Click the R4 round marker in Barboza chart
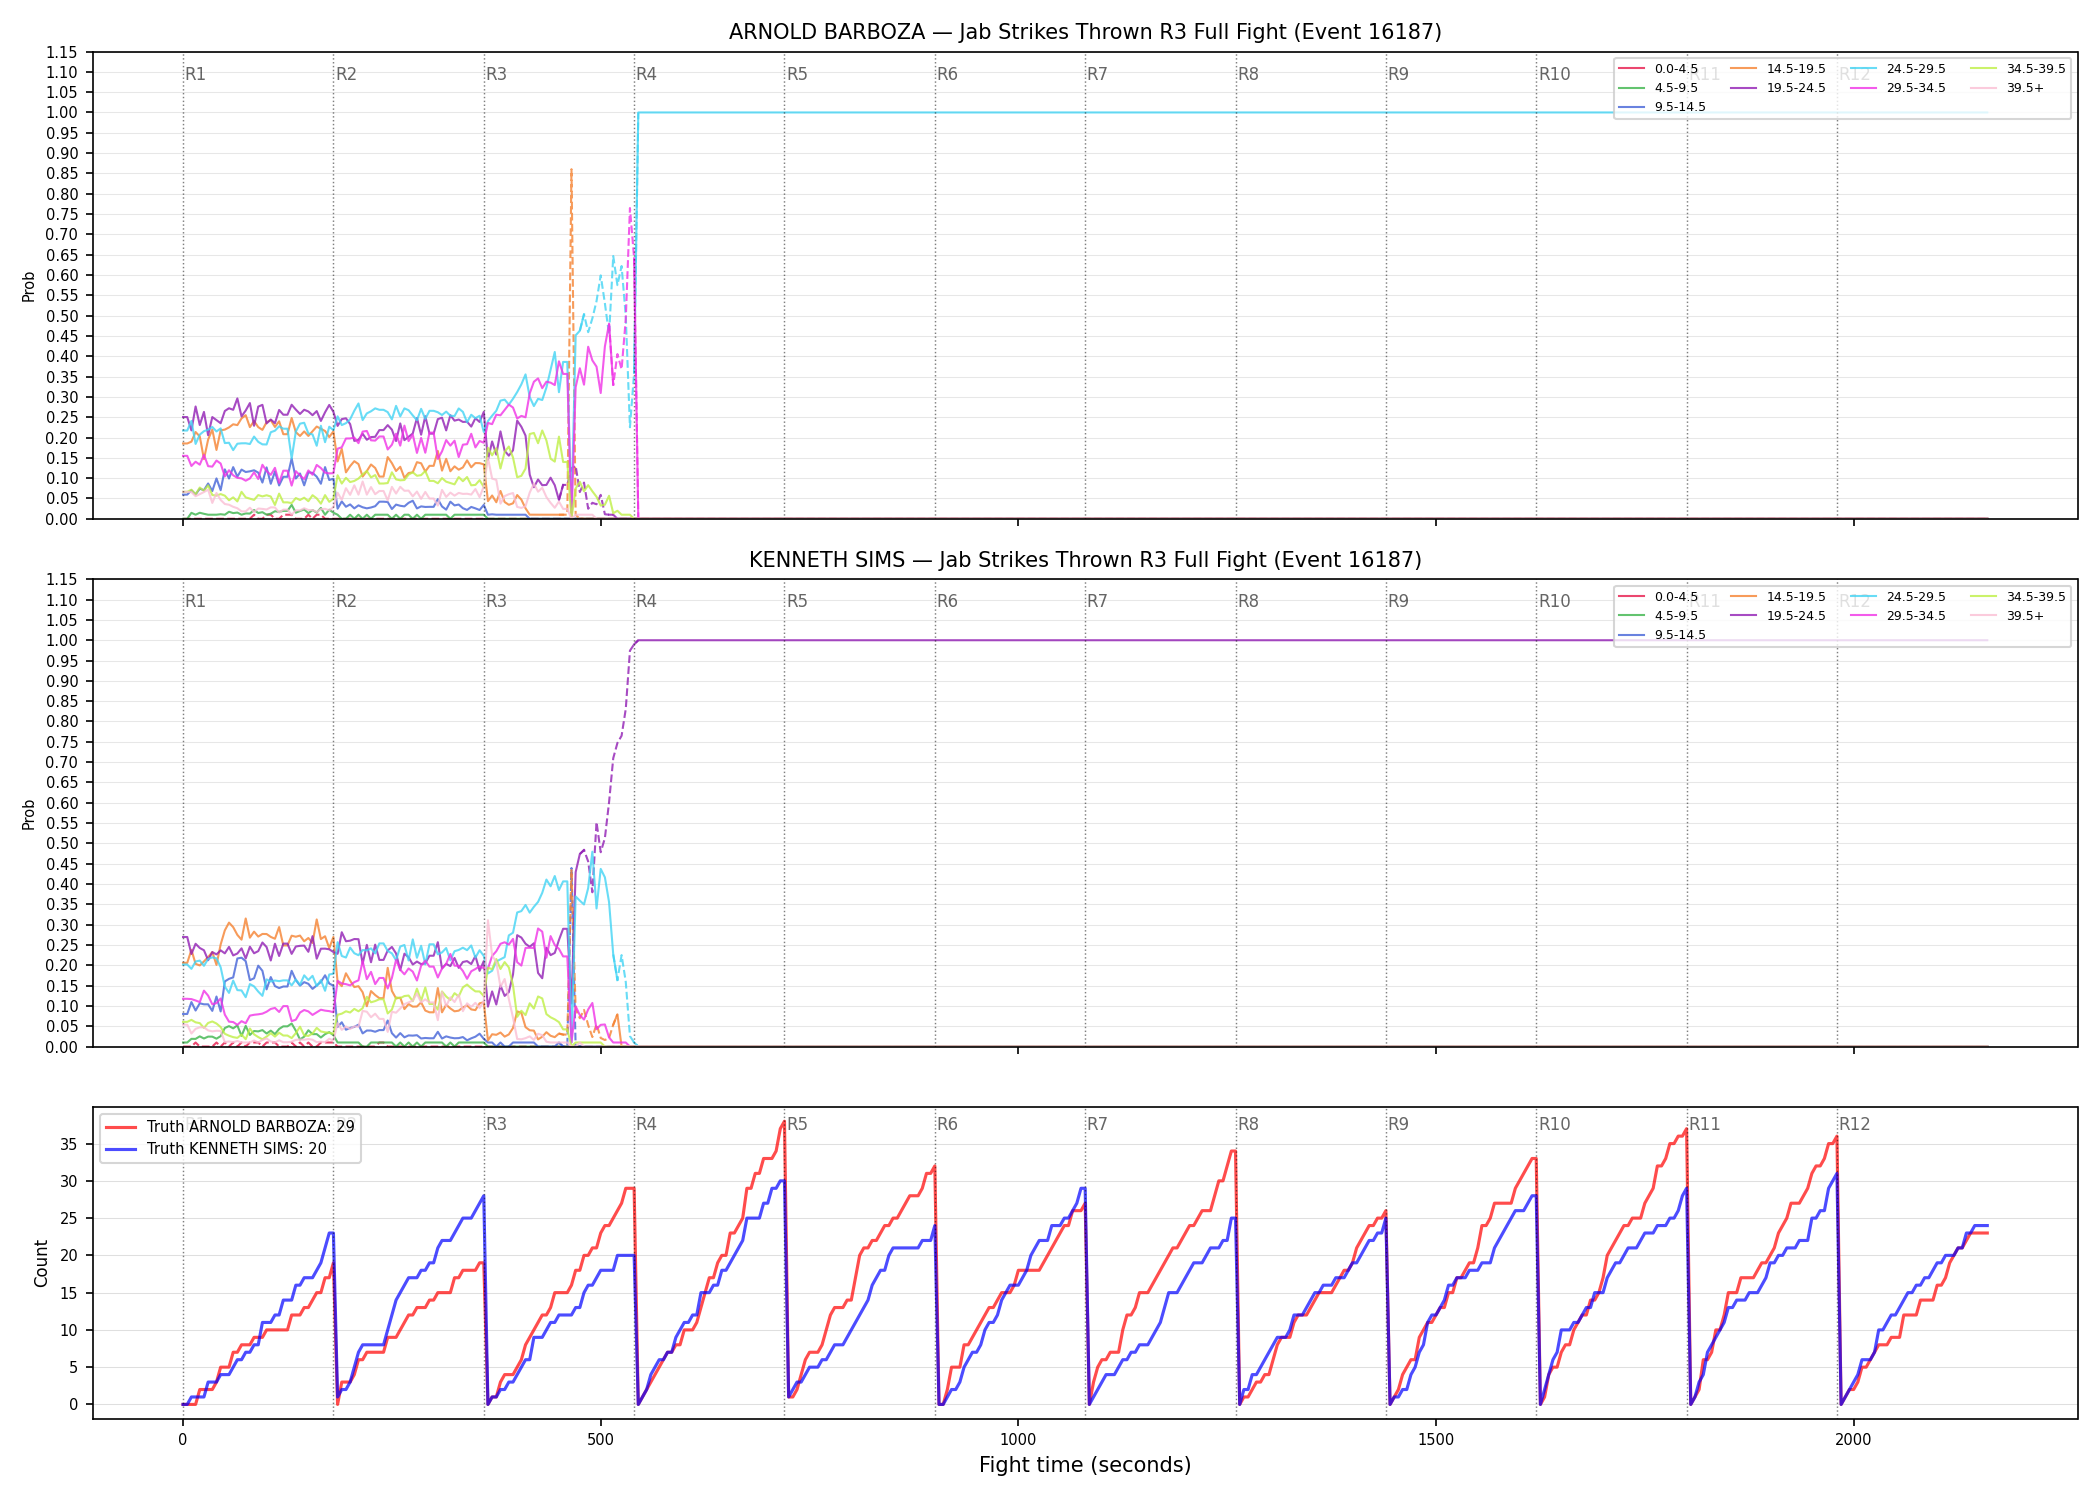This screenshot has width=2100, height=1500. pos(646,74)
